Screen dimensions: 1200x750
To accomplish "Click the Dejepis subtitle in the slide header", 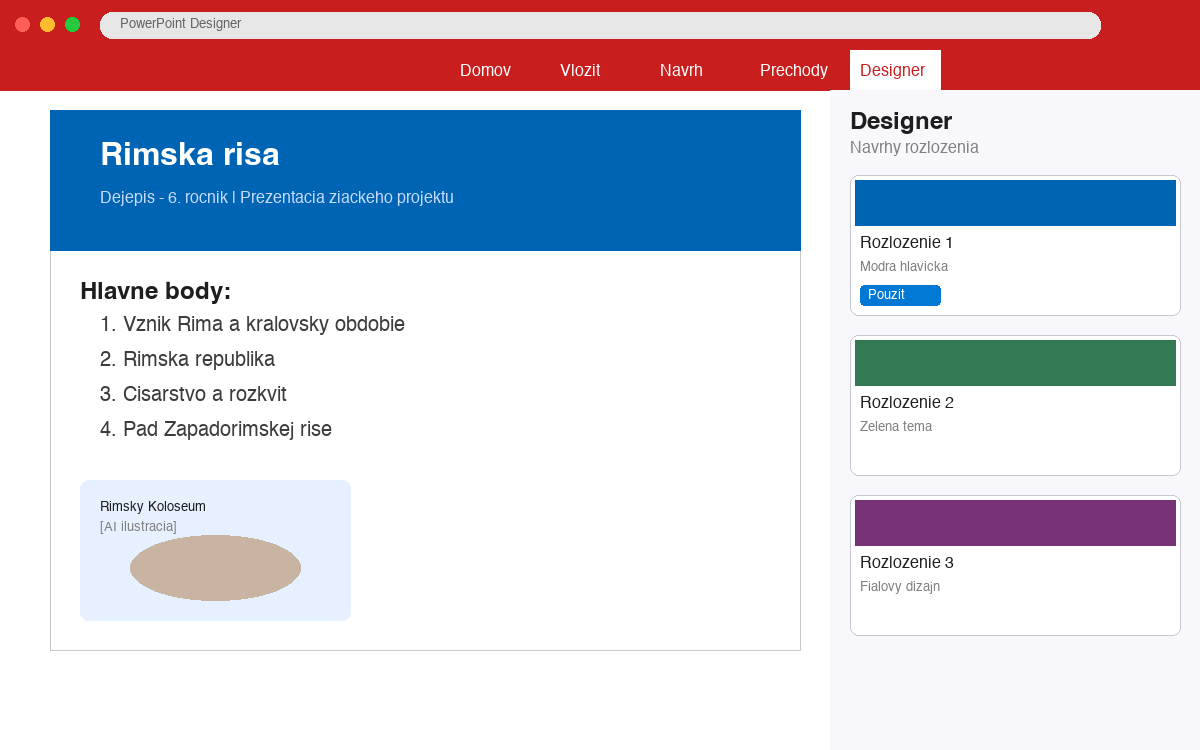I will click(x=276, y=197).
